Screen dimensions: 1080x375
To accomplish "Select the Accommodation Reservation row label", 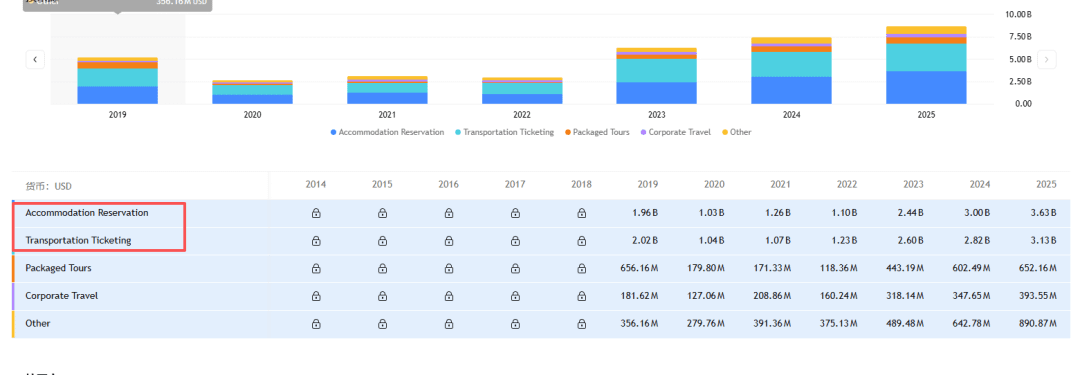I will point(87,213).
